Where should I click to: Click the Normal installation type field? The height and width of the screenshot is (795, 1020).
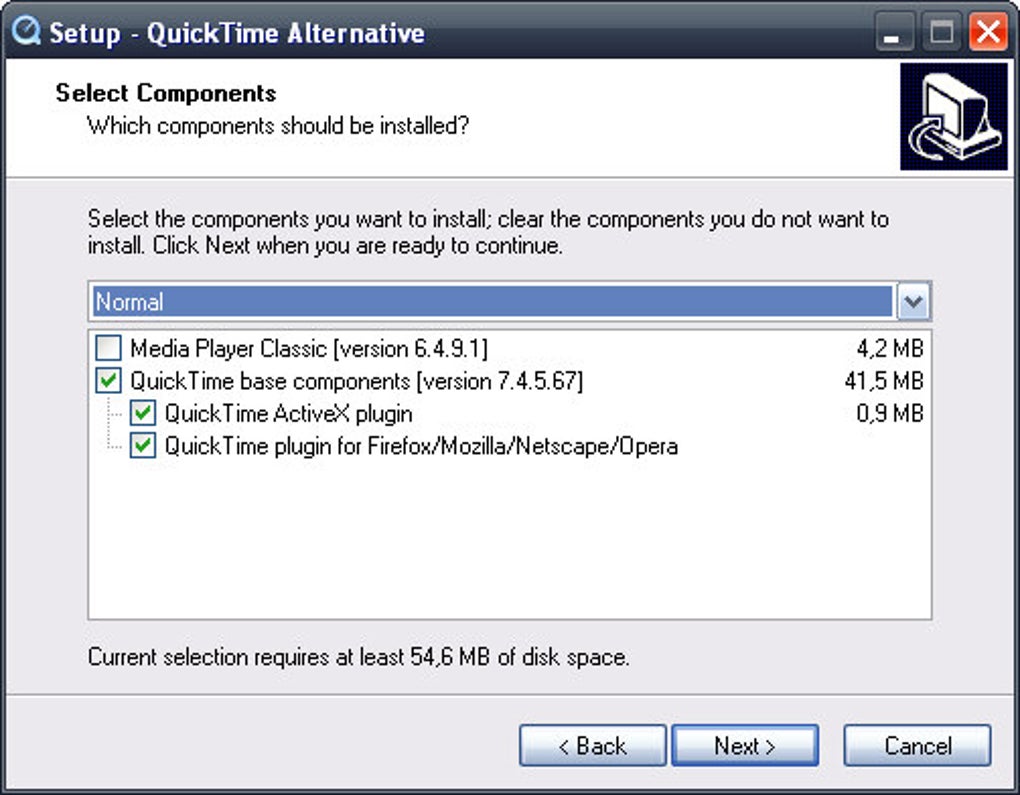pos(492,302)
